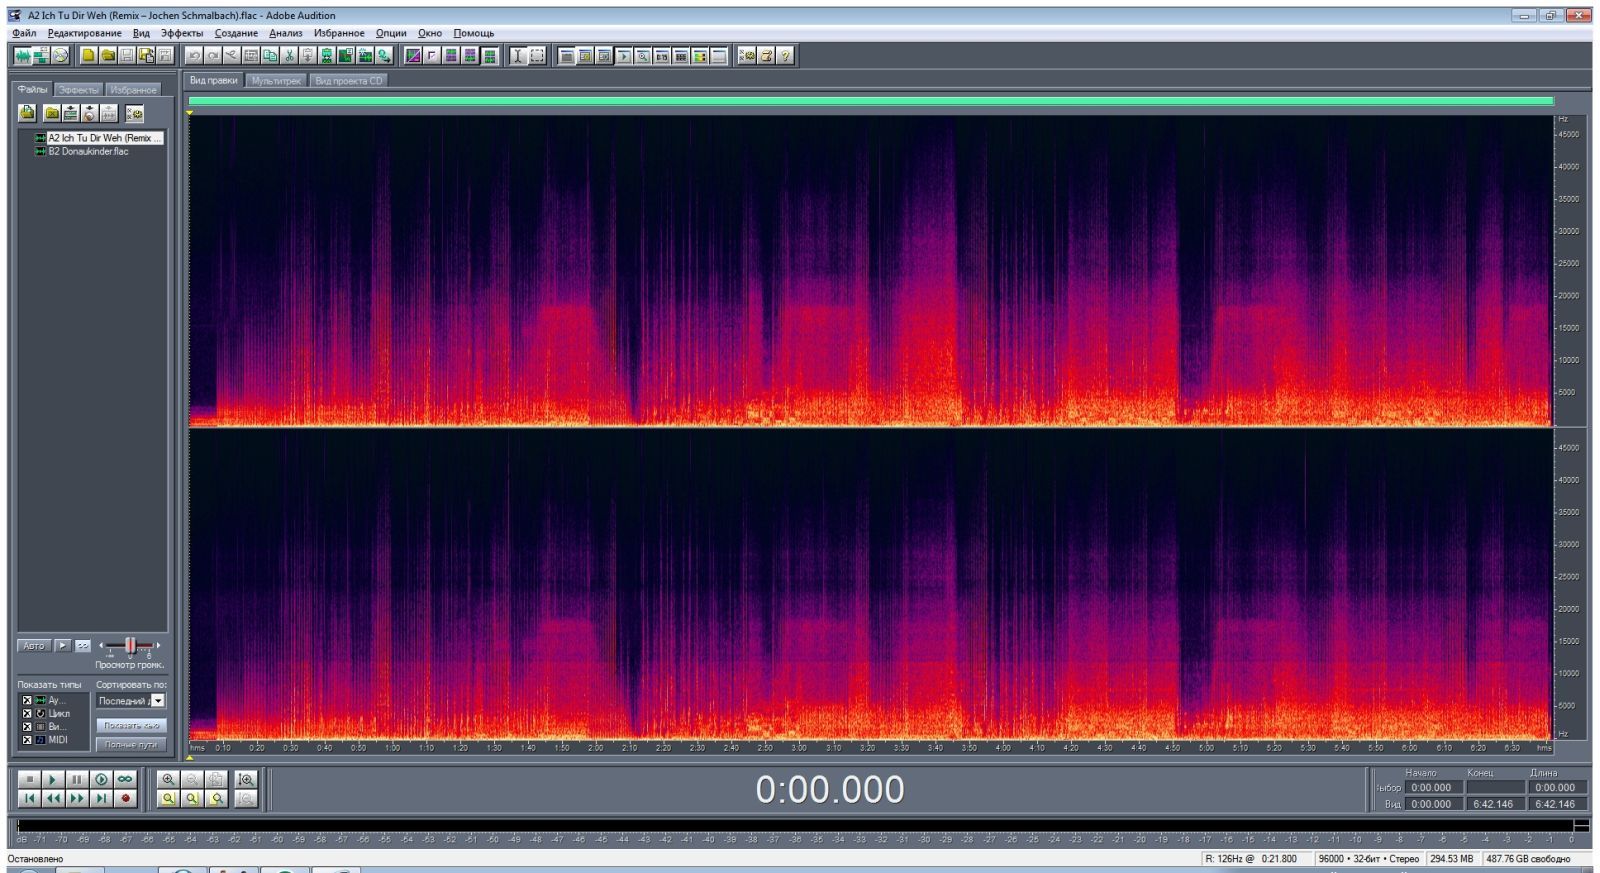Screen dimensions: 1600x873
Task: Select the Time Selection I-beam tool
Action: point(518,55)
